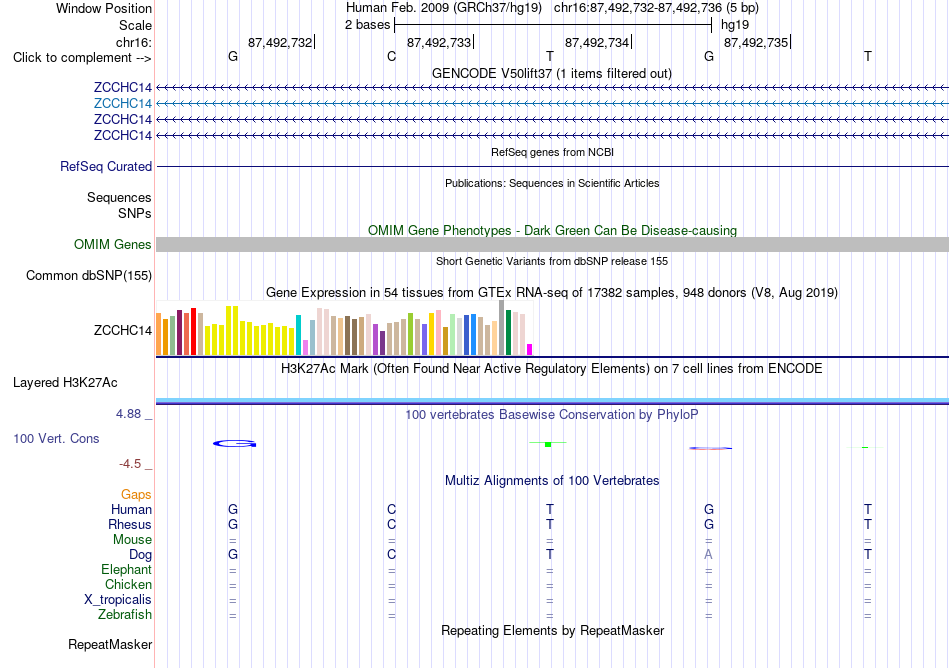Screen dimensions: 950x668
Task: Click the Sequences publications track label
Action: [x=119, y=197]
